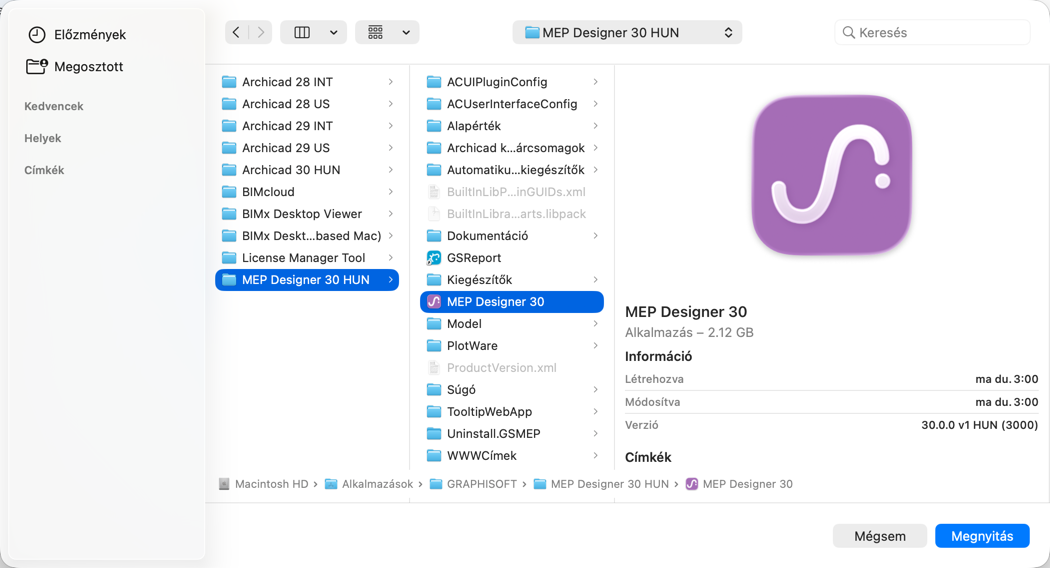The width and height of the screenshot is (1050, 568).
Task: Click the Címkék sidebar heading
Action: [x=44, y=170]
